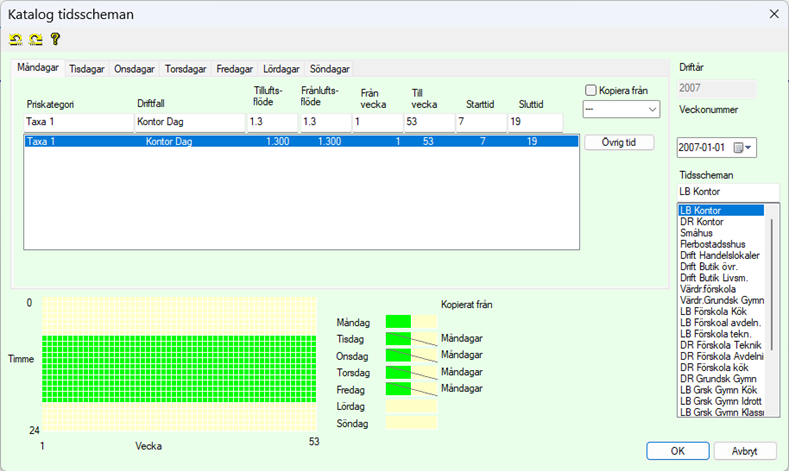This screenshot has width=789, height=471.
Task: Enable the Kopiera från checkbox
Action: pos(591,90)
